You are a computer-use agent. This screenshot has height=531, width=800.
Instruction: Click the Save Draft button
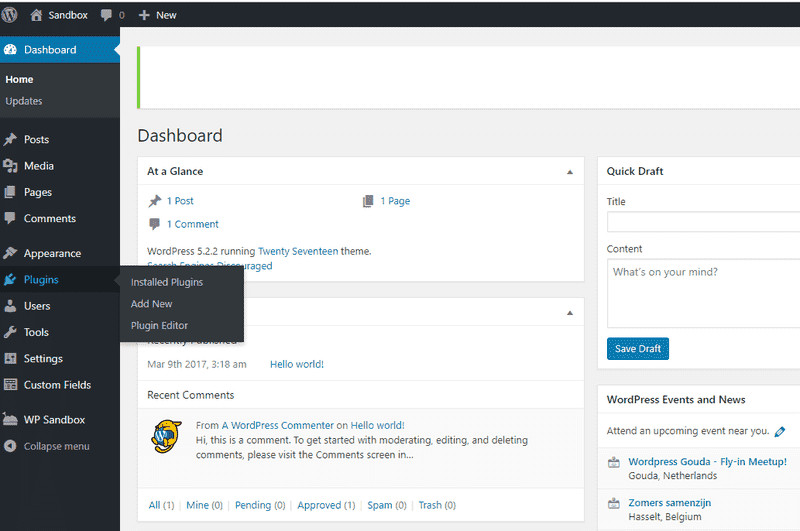pyautogui.click(x=638, y=348)
